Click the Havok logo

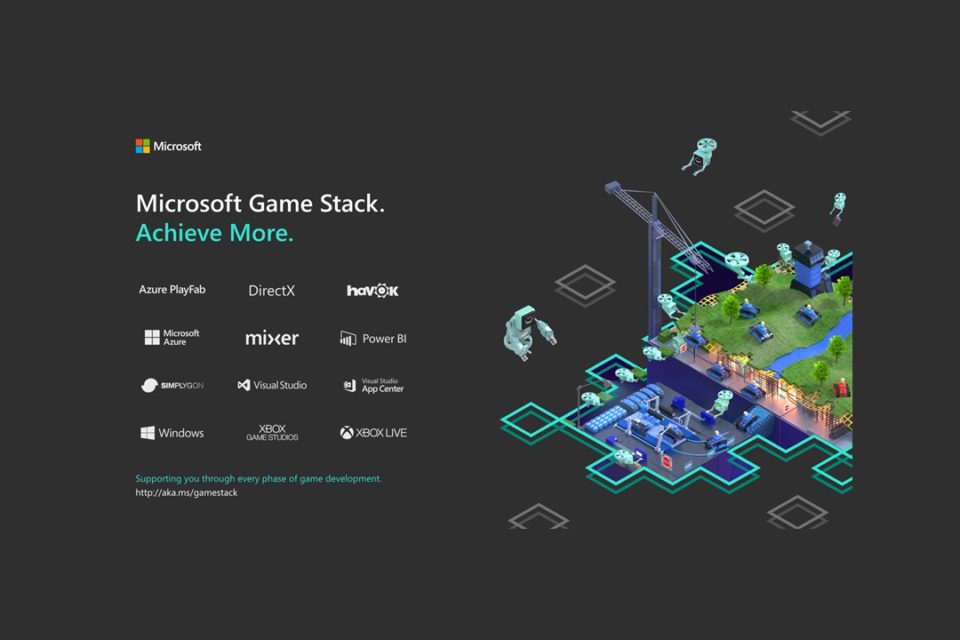[372, 290]
